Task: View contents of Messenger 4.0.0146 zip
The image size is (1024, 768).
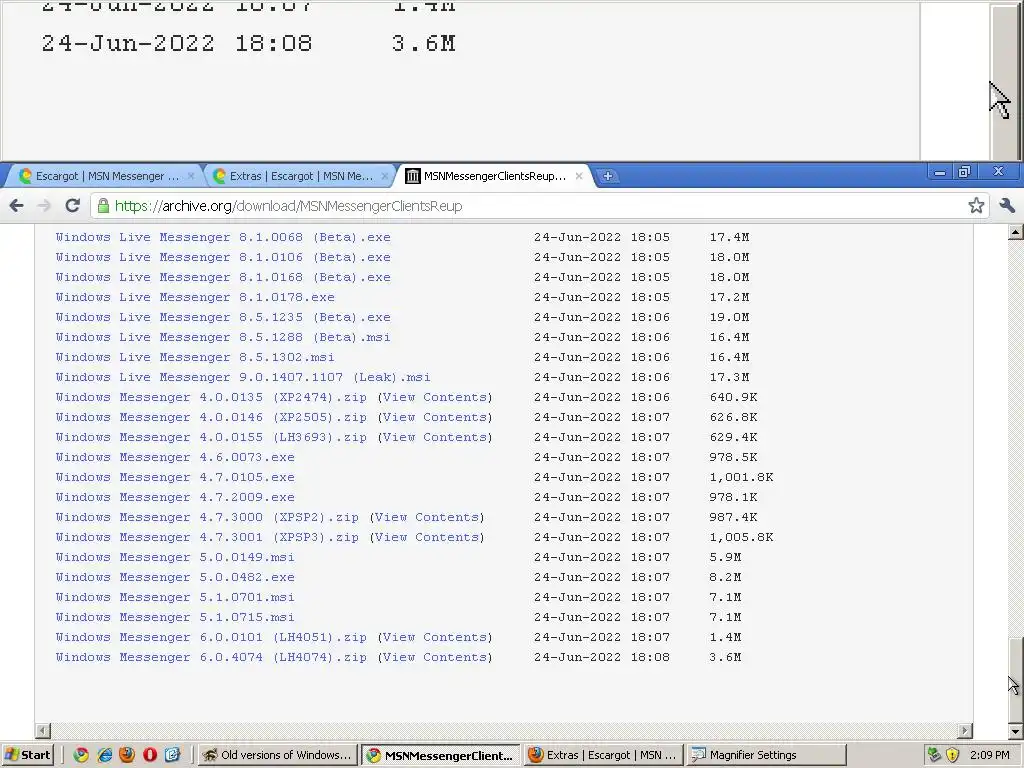Action: [x=435, y=417]
